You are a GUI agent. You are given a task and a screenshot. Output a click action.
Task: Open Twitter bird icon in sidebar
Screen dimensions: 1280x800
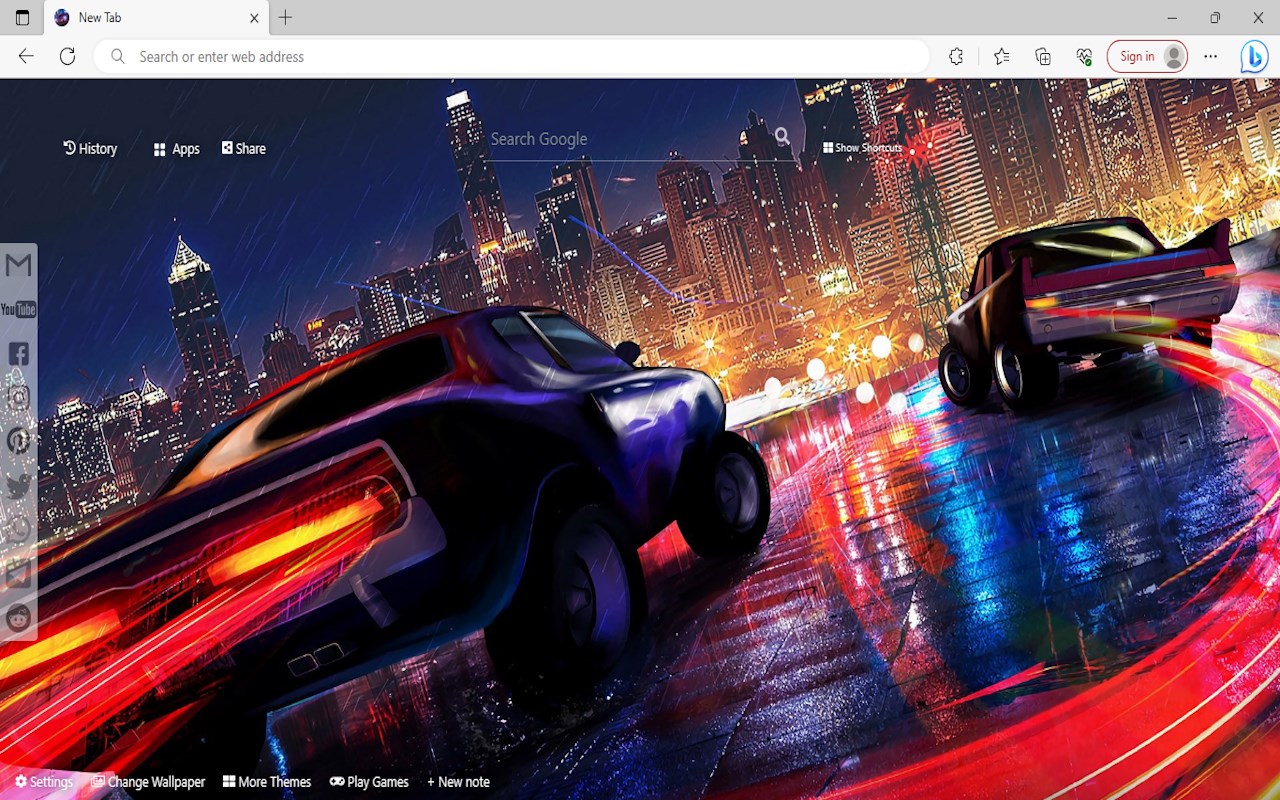point(18,486)
